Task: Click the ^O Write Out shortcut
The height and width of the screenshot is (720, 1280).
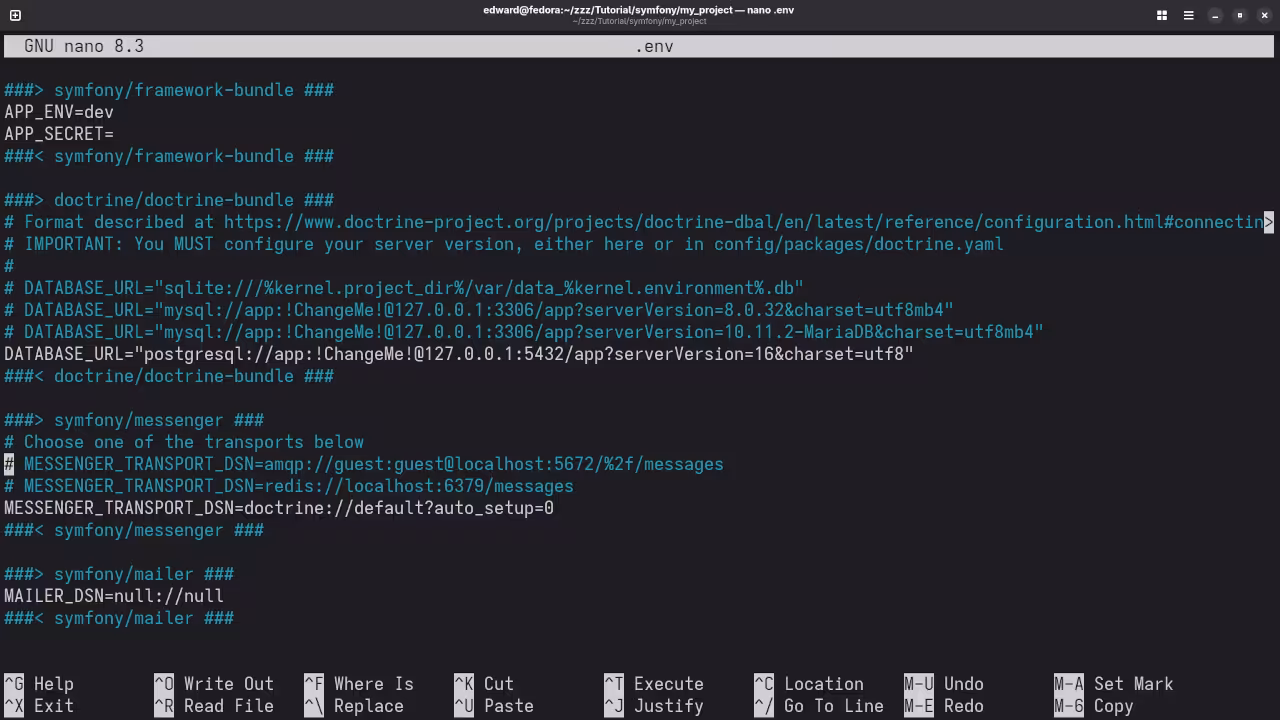Action: pyautogui.click(x=214, y=684)
